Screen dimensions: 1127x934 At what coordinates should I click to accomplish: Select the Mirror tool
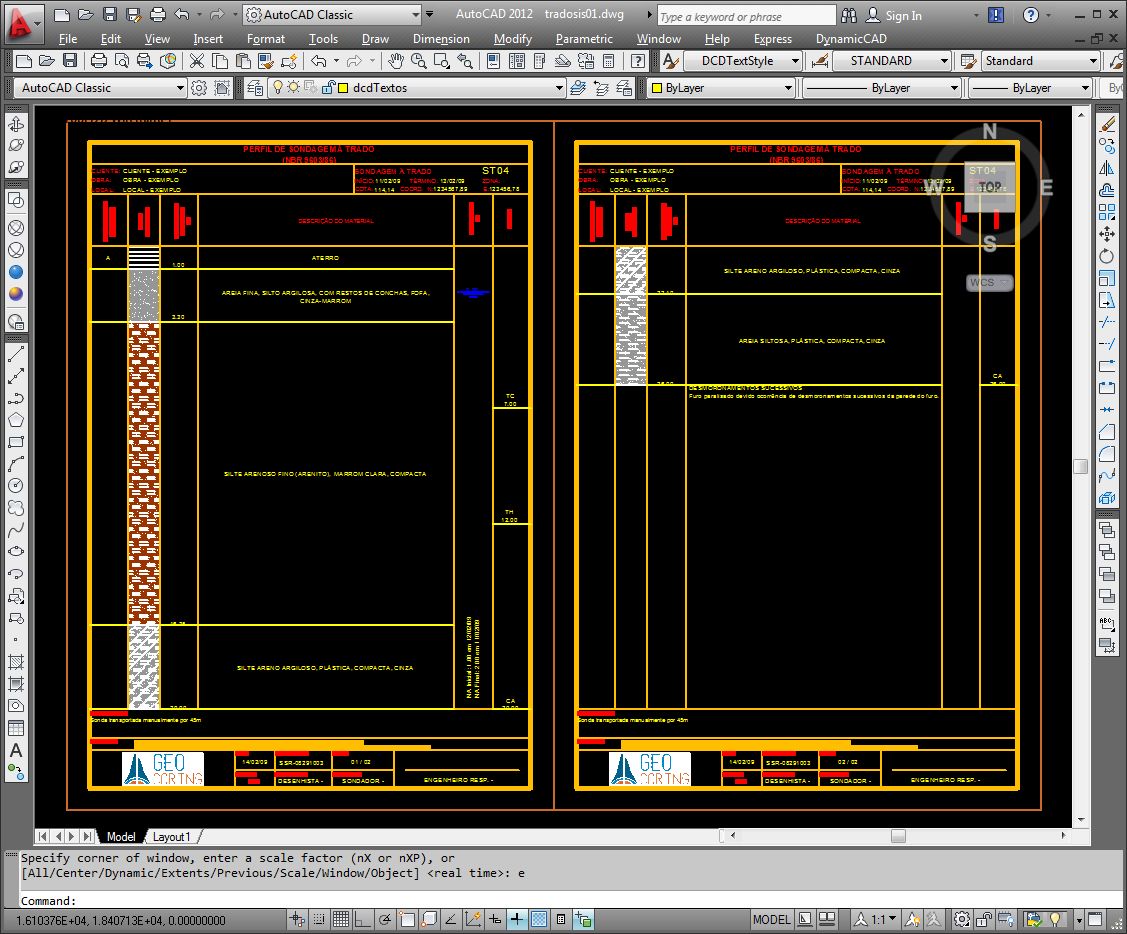pyautogui.click(x=1107, y=168)
